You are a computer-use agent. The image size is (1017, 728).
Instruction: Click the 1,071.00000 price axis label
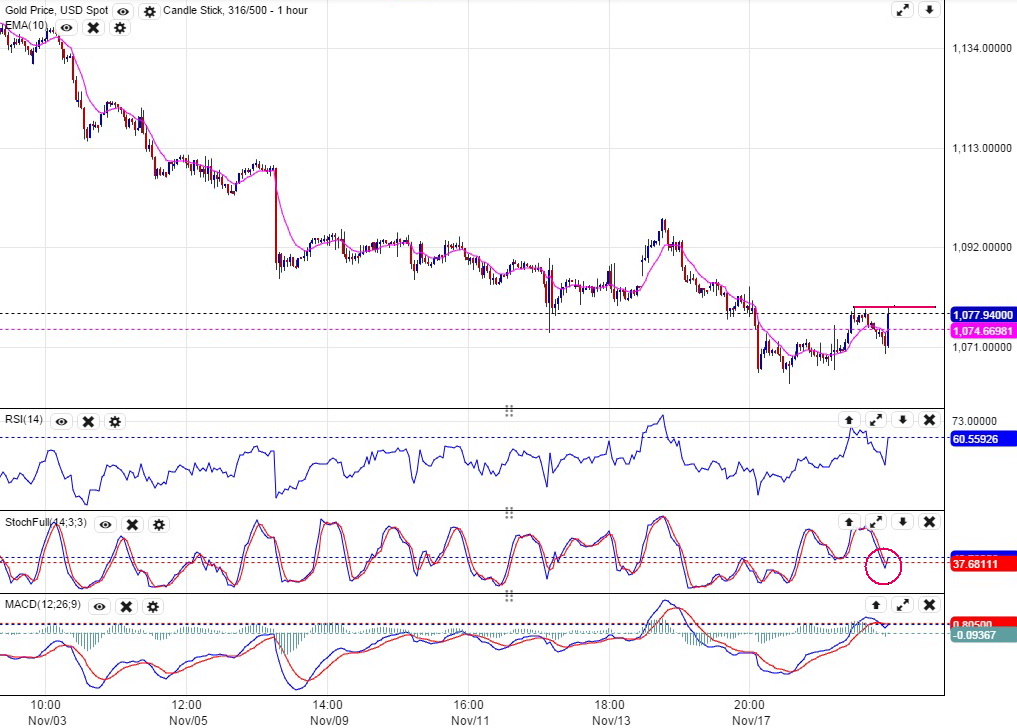pos(982,347)
